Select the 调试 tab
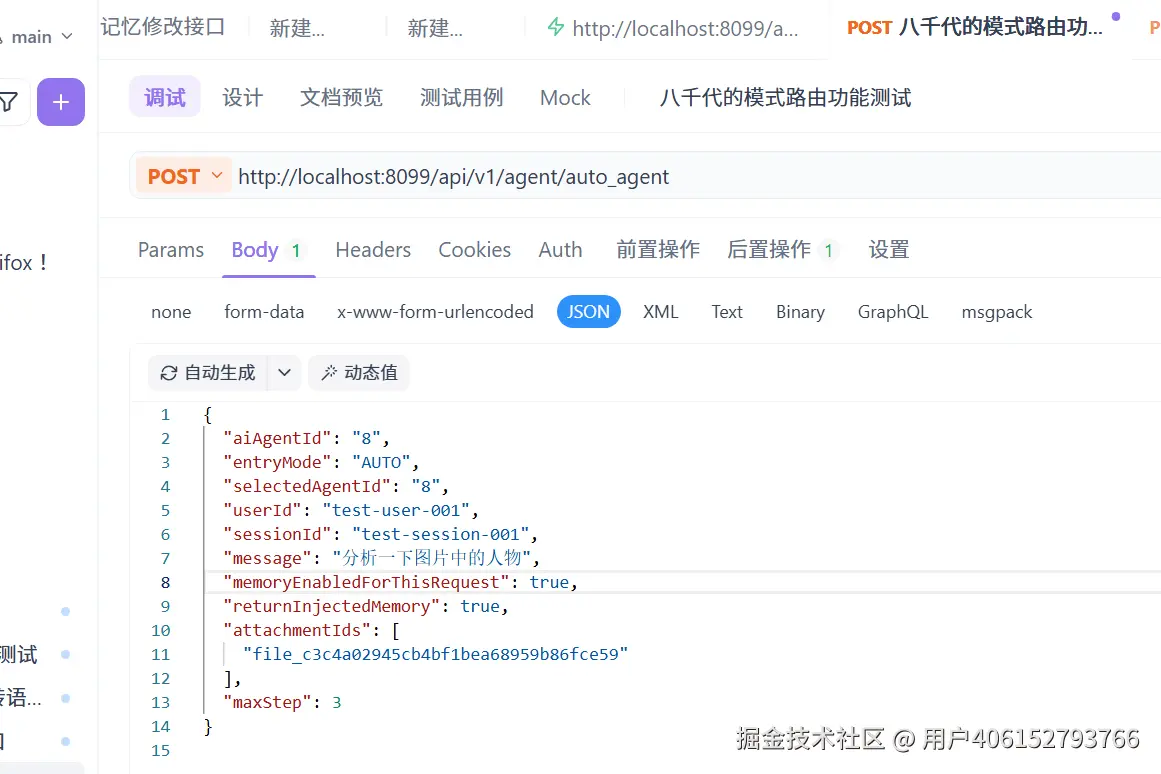Screen dimensions: 1161x774 [x=164, y=97]
